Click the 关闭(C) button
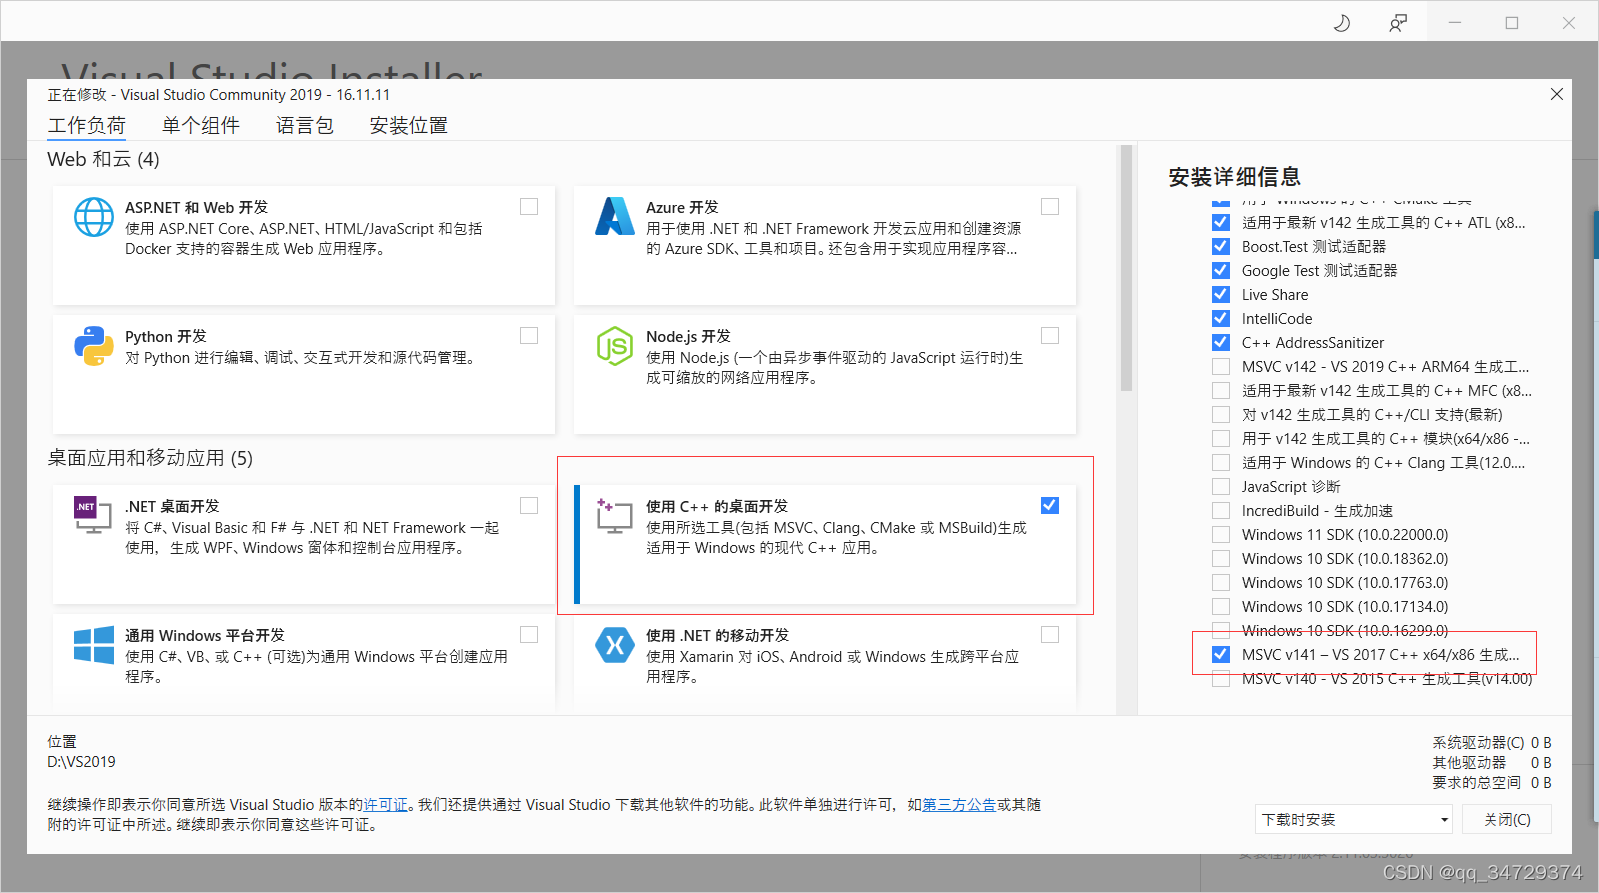This screenshot has height=893, width=1599. click(x=1507, y=819)
